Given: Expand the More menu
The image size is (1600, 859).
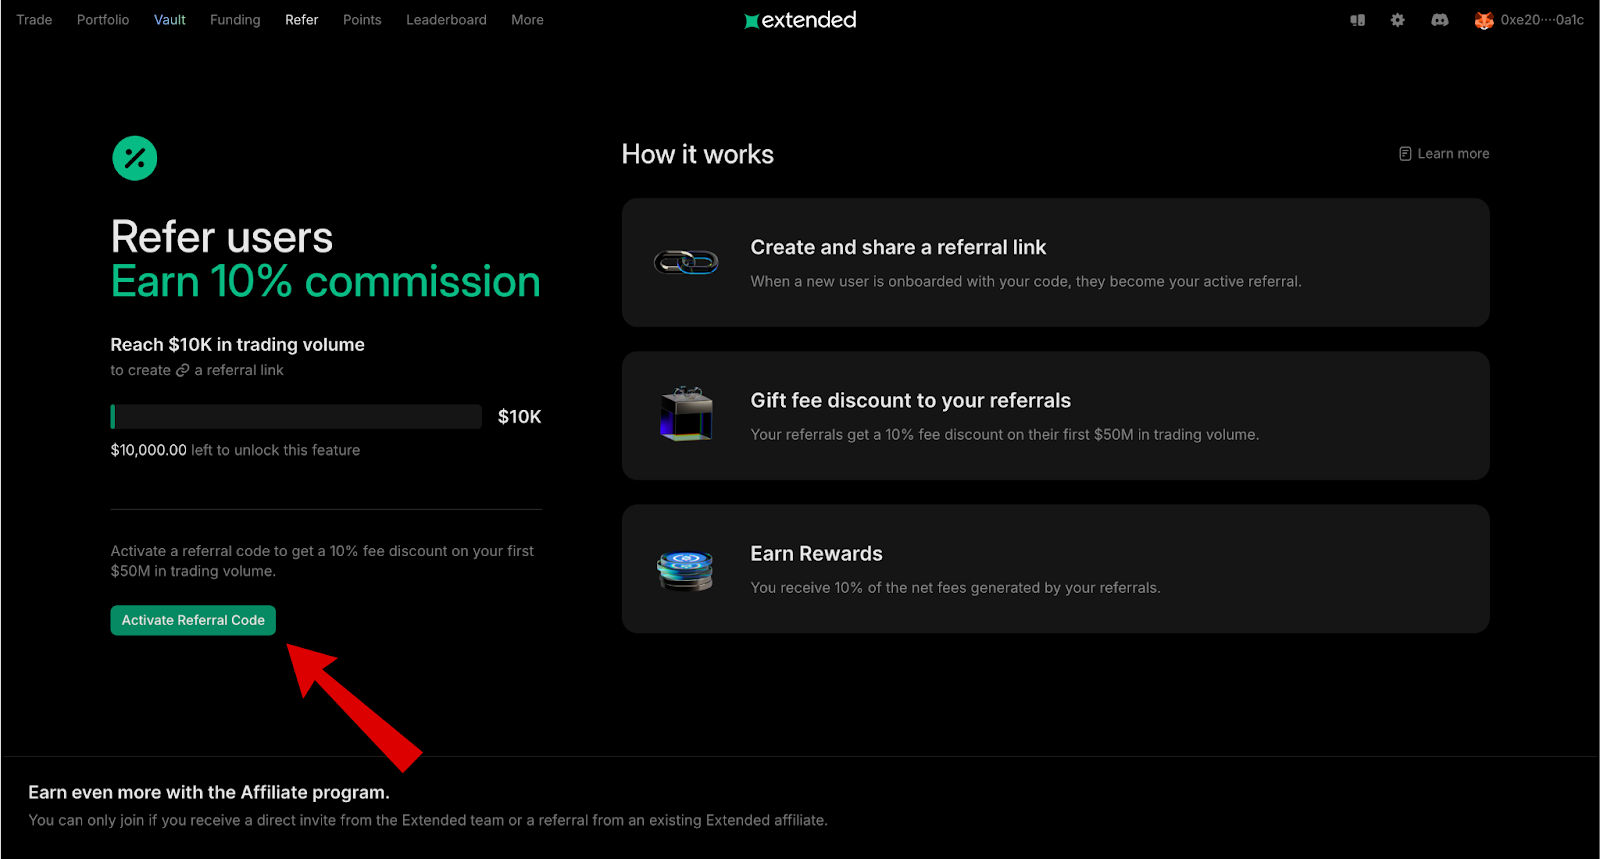Looking at the screenshot, I should 527,20.
